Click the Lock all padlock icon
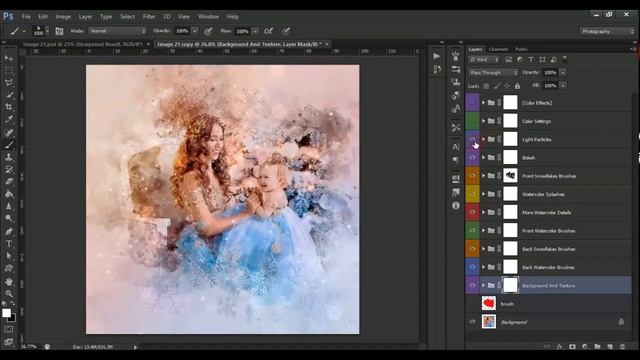Image resolution: width=640 pixels, height=360 pixels. tap(517, 86)
